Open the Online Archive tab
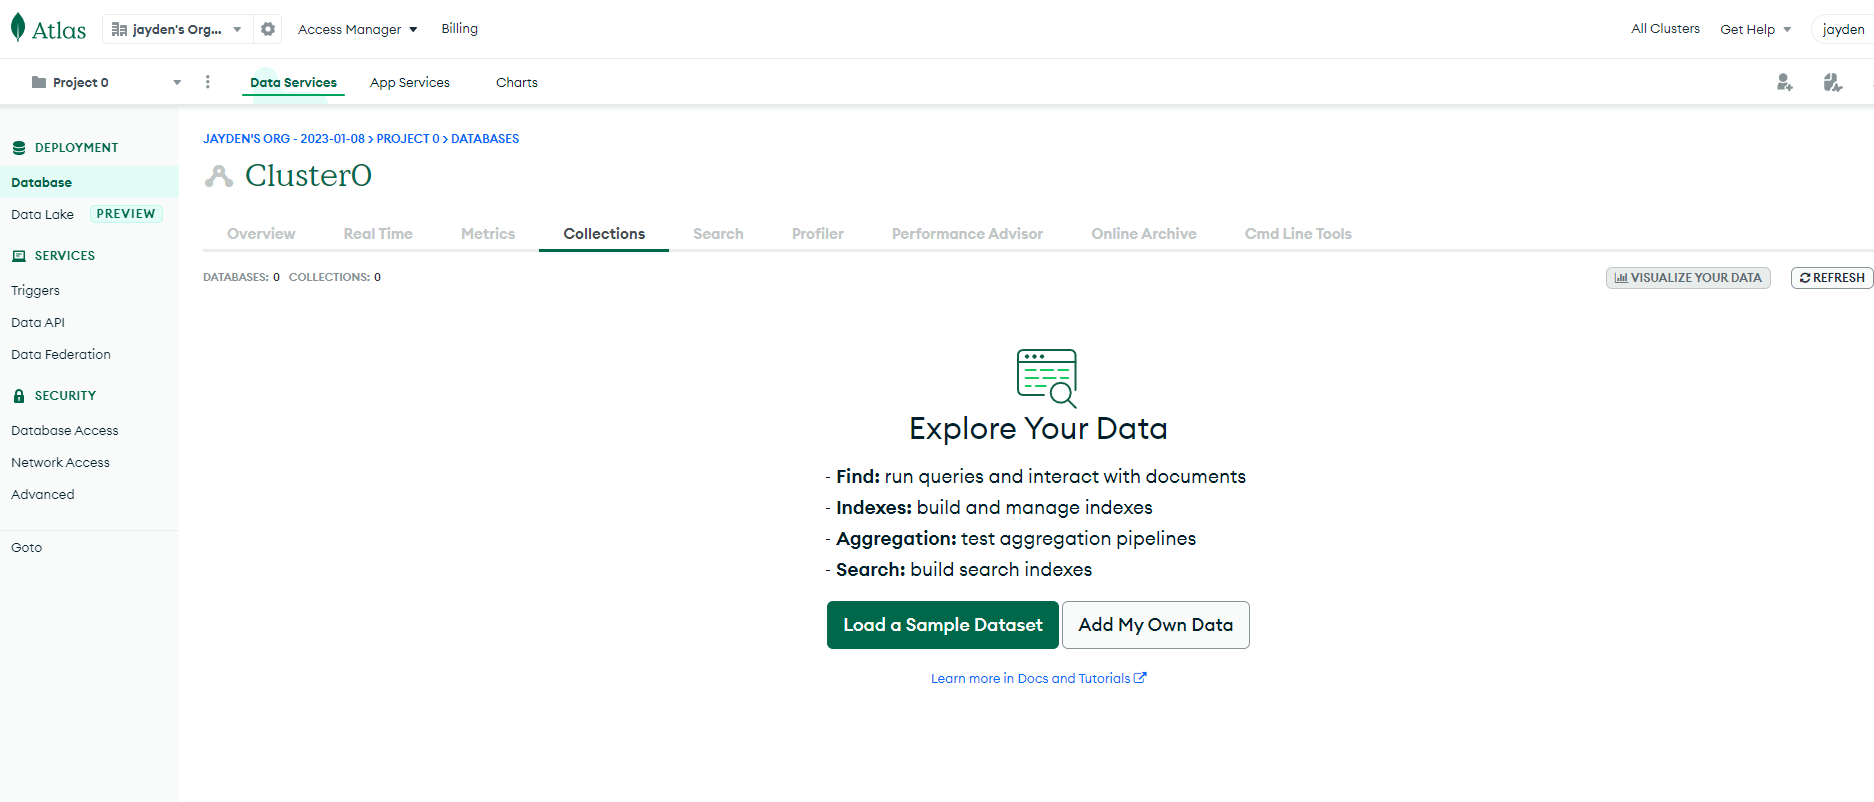Viewport: 1874px width, 802px height. [x=1144, y=234]
